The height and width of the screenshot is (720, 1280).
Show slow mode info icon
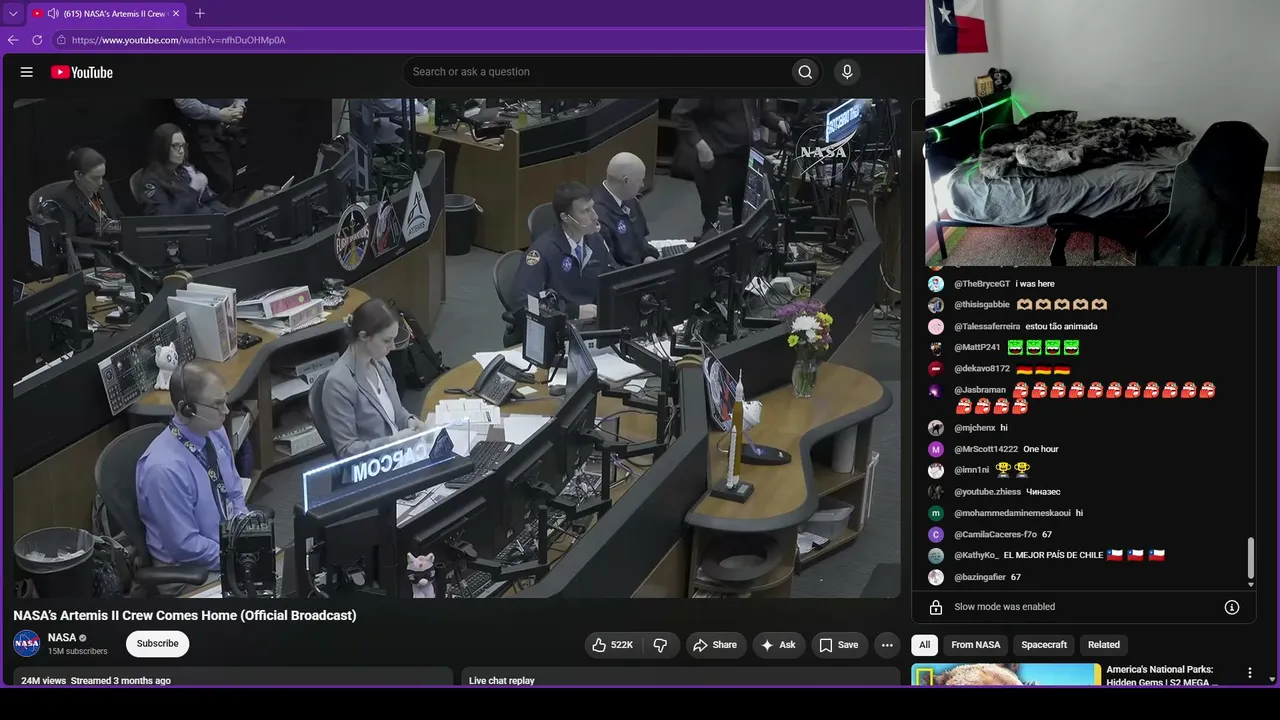[x=1232, y=607]
